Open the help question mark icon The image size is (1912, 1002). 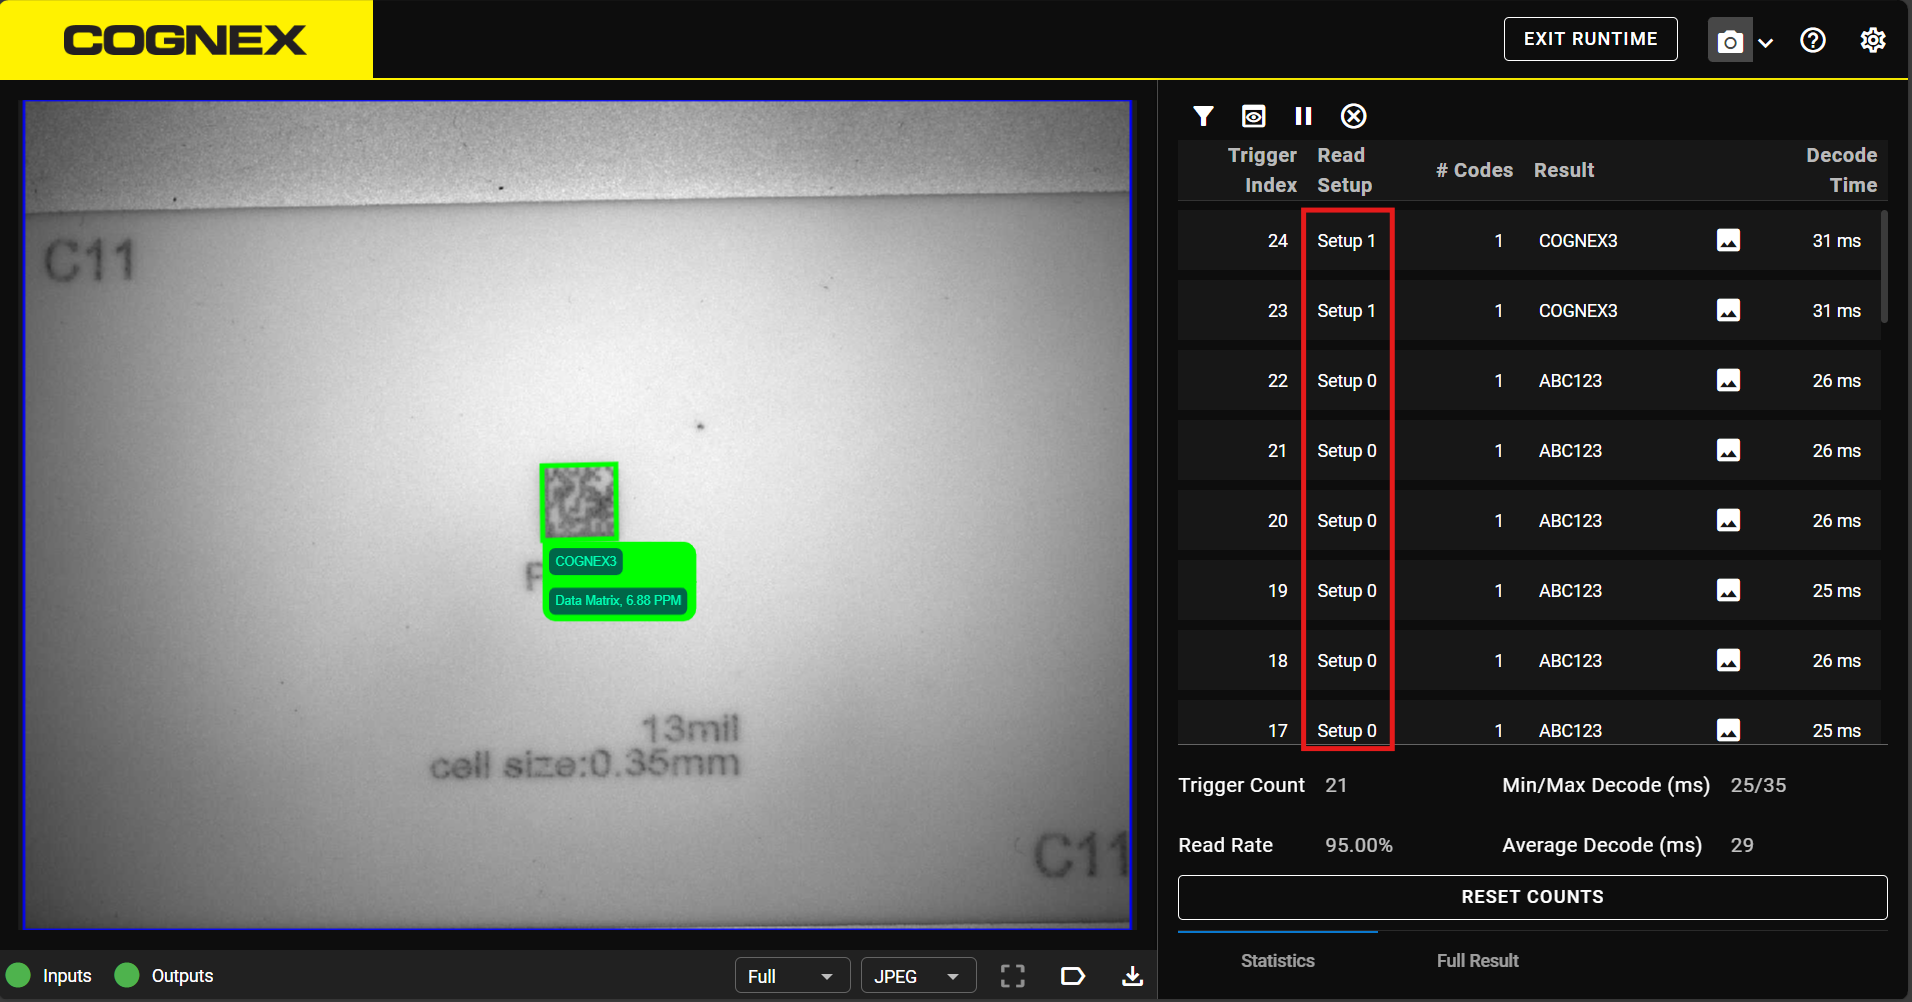1812,40
